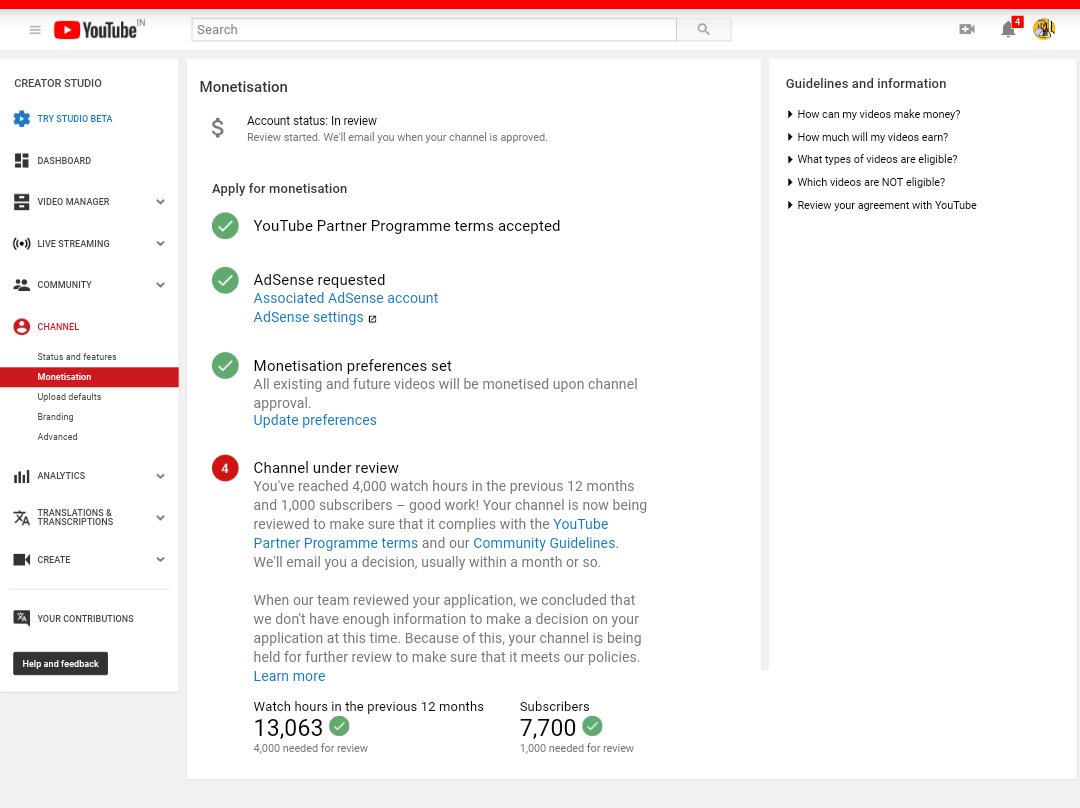Open Status and features submenu item
1080x808 pixels.
pos(76,357)
